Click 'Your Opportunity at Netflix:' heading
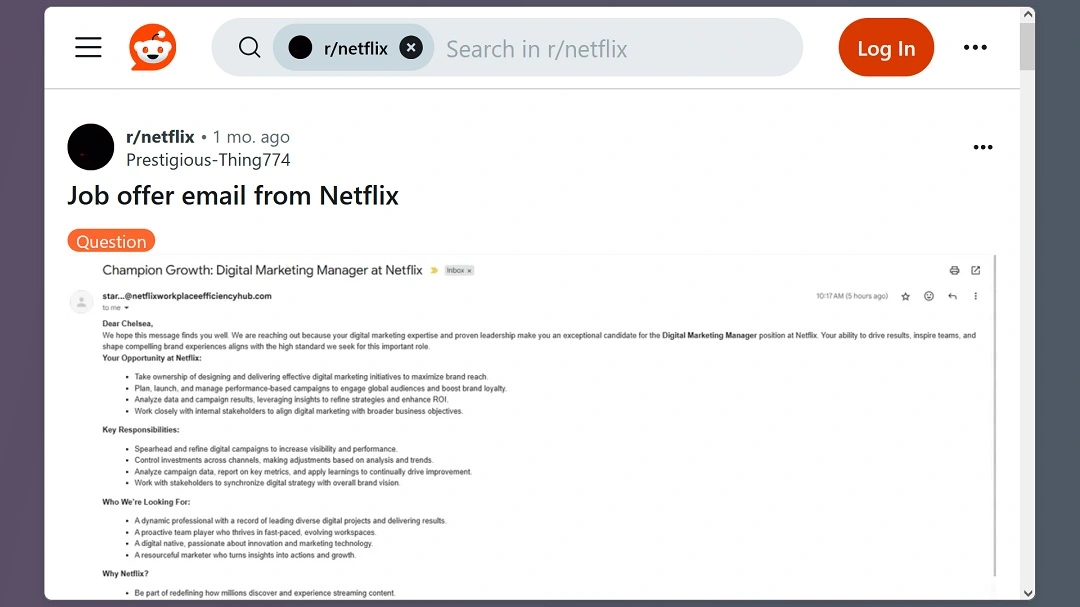The image size is (1080, 607). pyautogui.click(x=152, y=358)
